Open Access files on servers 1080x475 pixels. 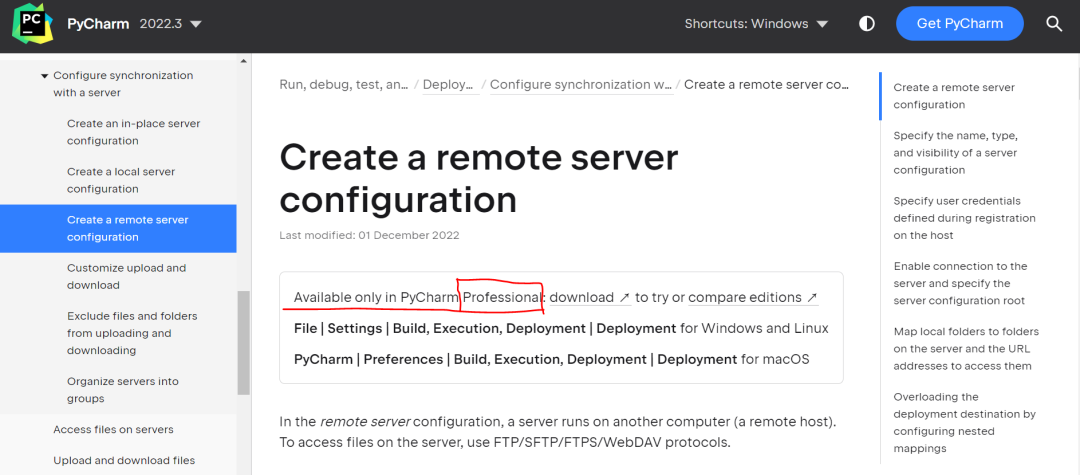[x=114, y=430]
